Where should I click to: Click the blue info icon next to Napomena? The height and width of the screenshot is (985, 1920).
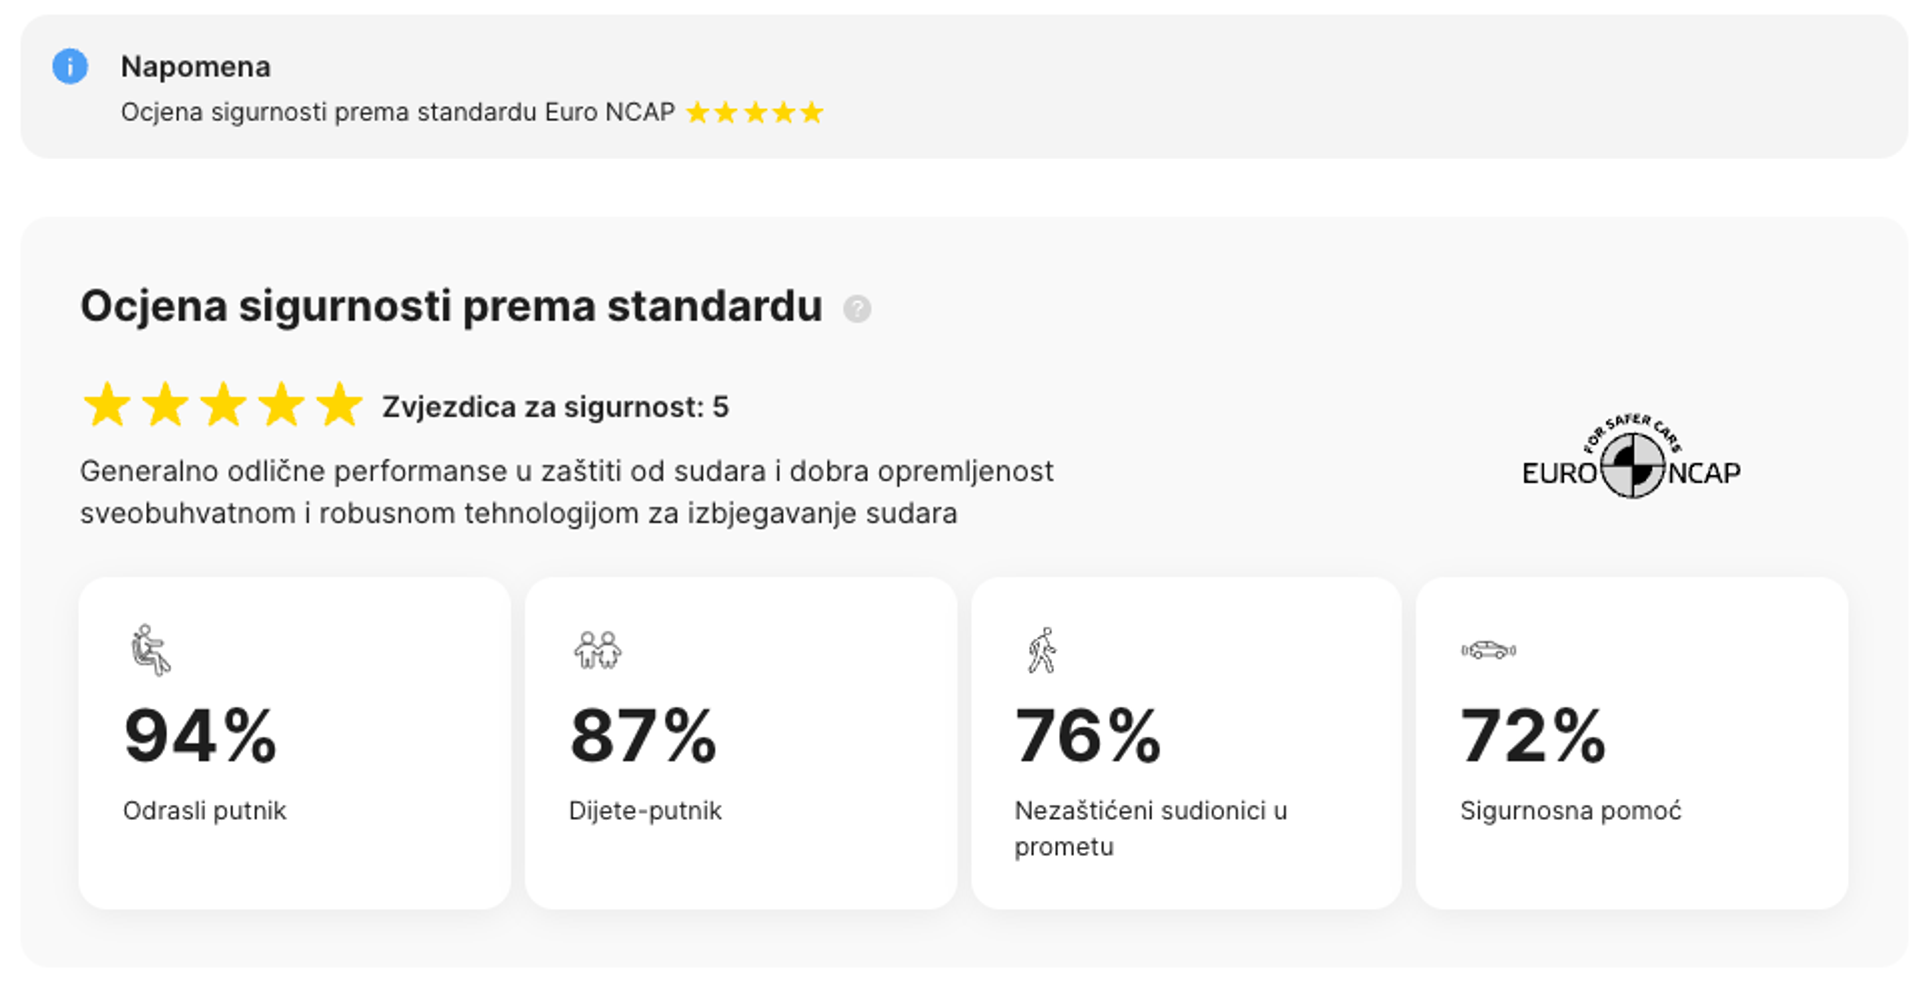70,67
